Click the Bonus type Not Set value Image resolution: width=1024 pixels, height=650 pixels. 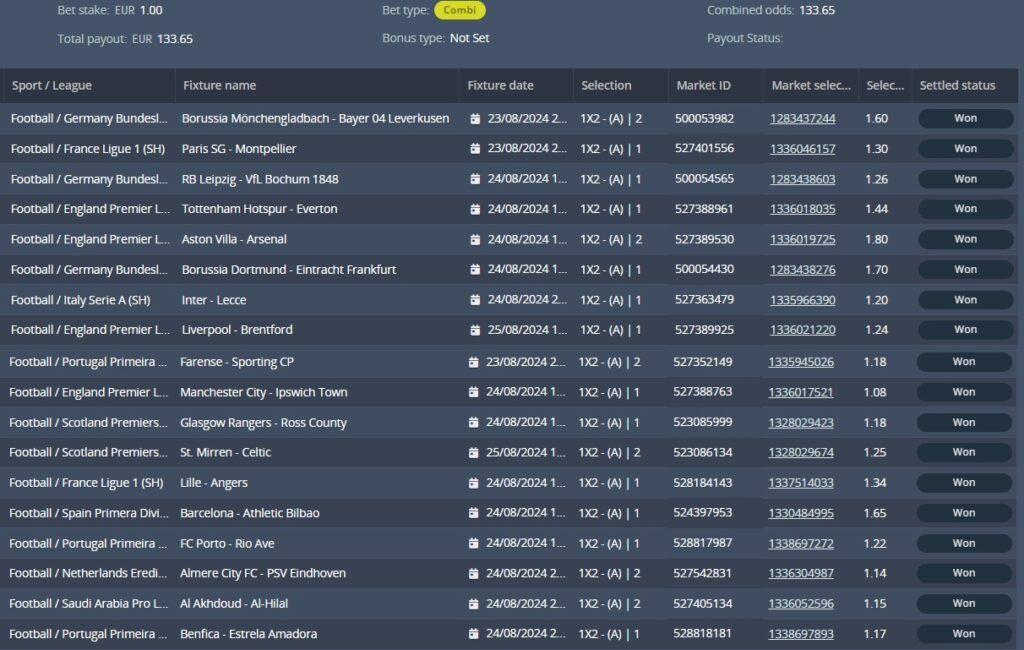click(x=470, y=39)
